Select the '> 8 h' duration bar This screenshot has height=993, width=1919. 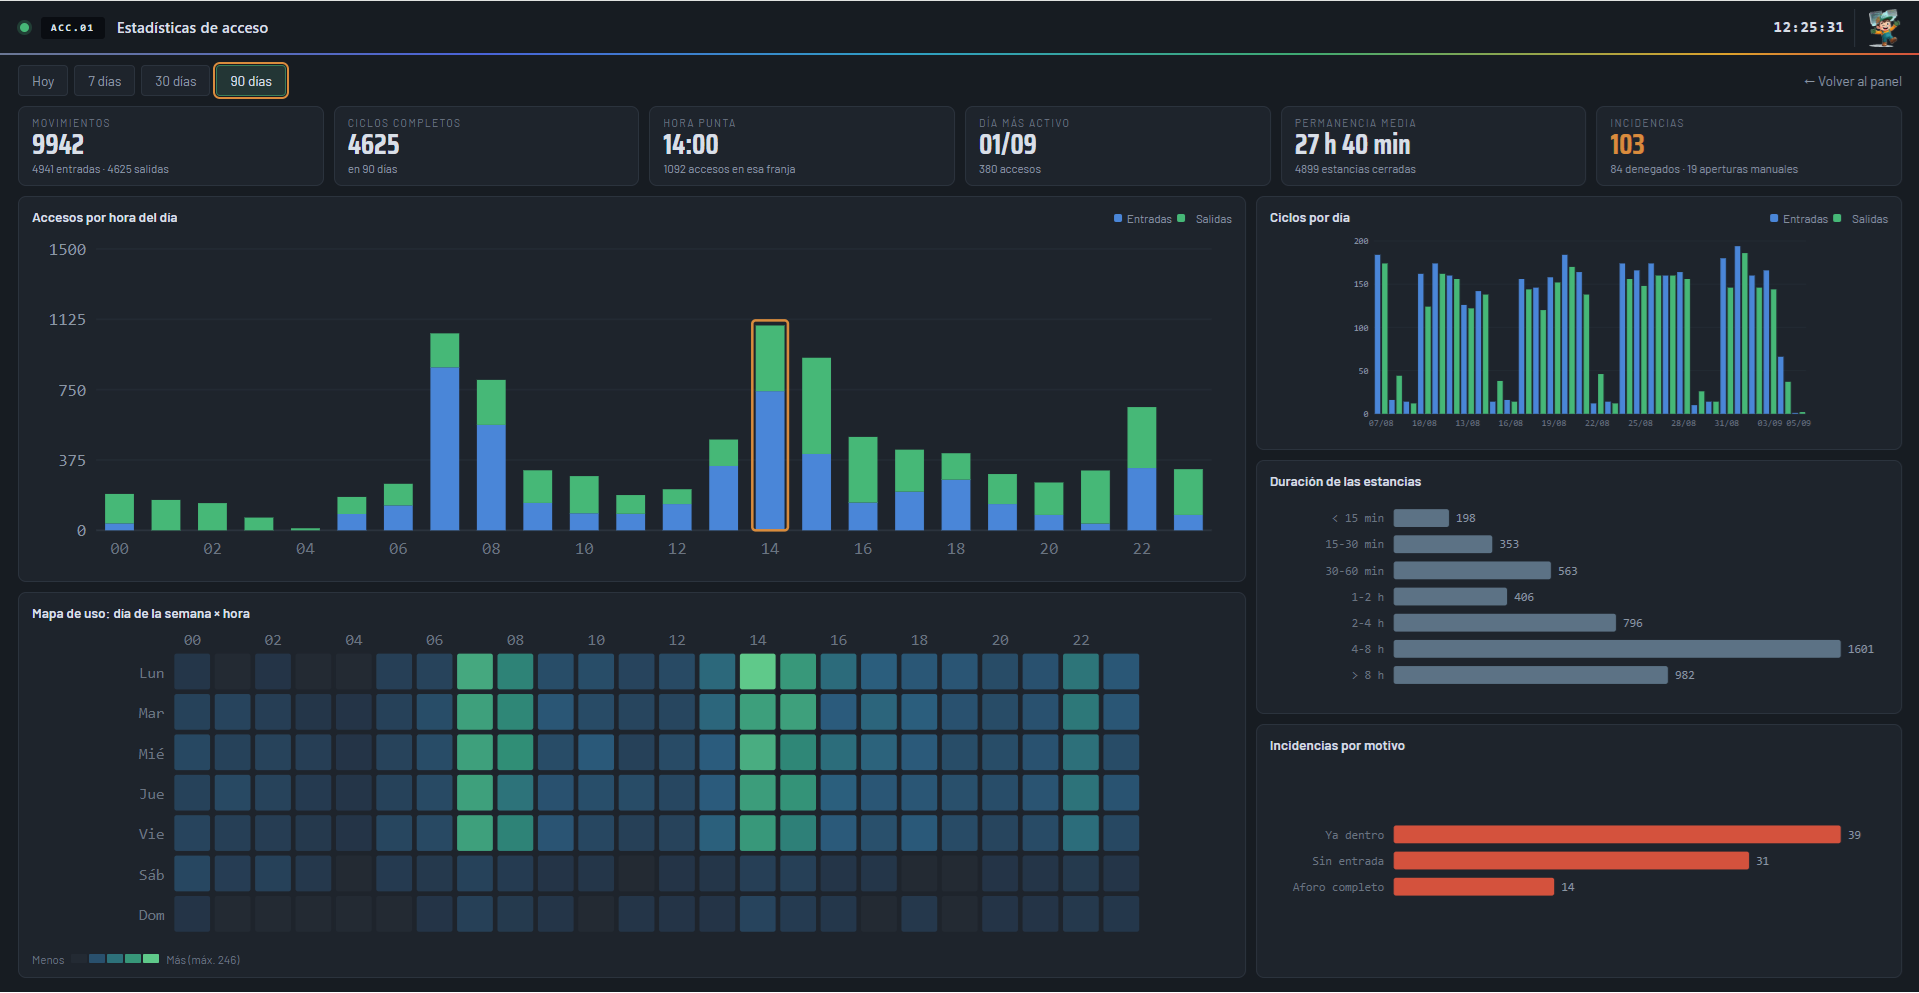click(x=1531, y=675)
